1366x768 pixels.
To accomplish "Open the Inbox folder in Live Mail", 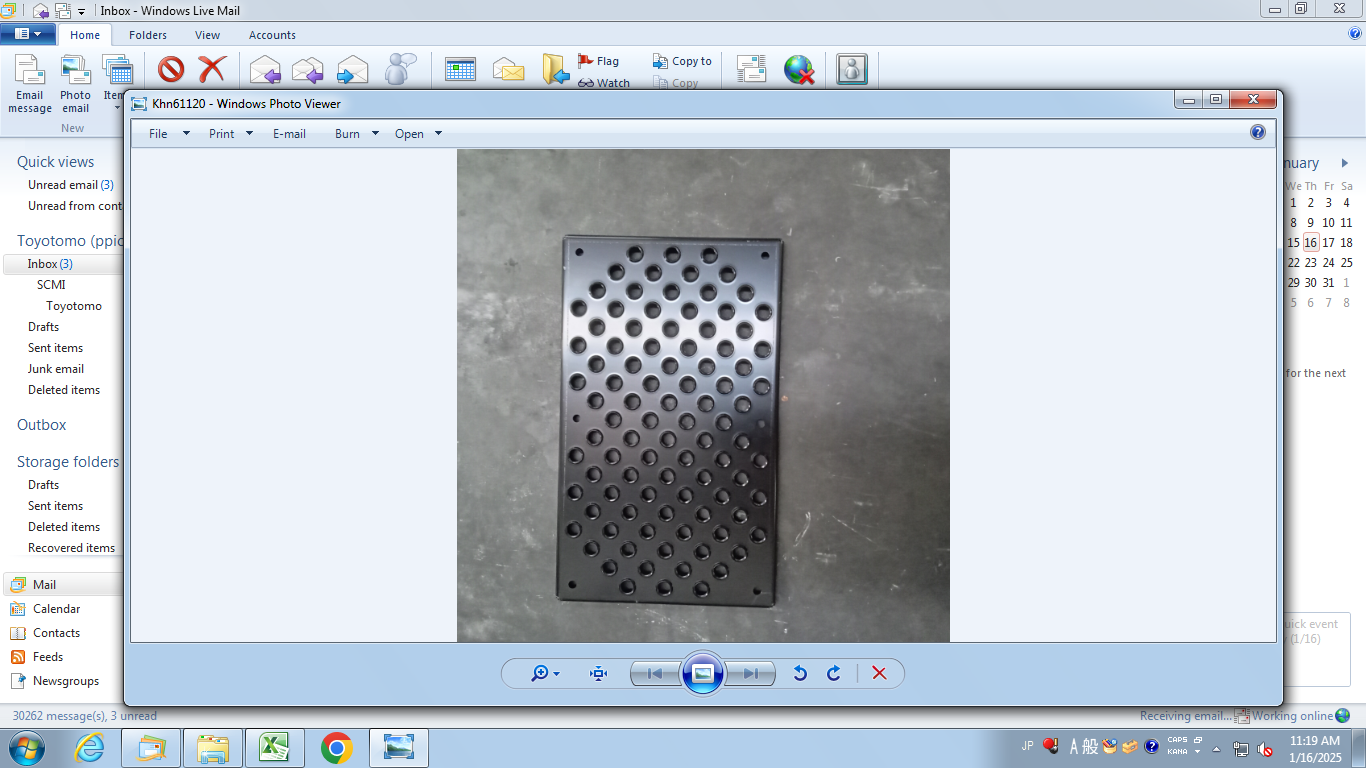I will click(x=50, y=264).
